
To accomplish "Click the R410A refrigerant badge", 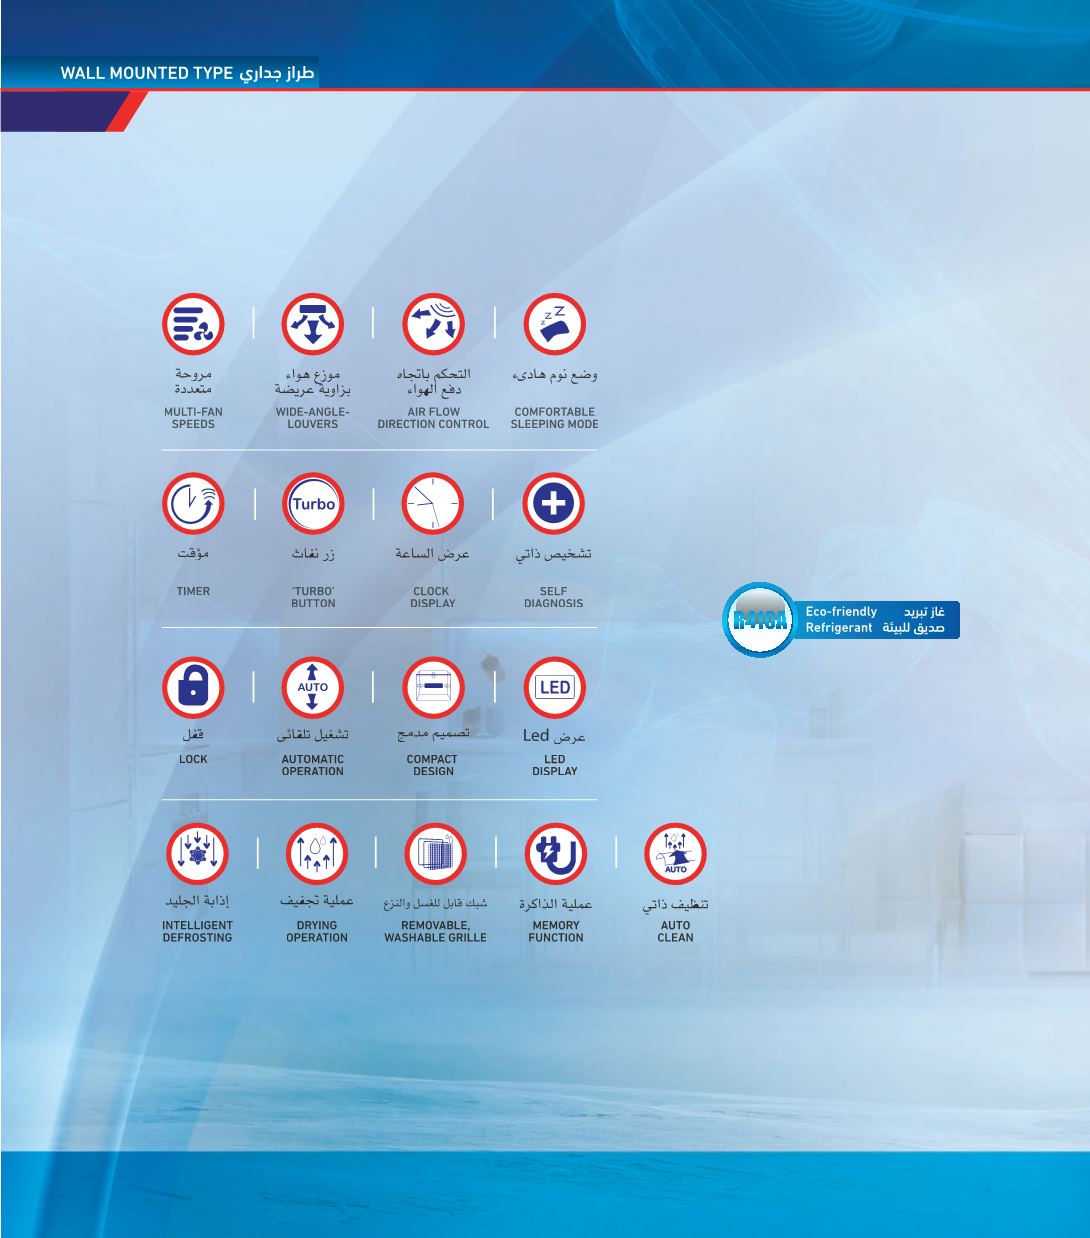I will (759, 620).
